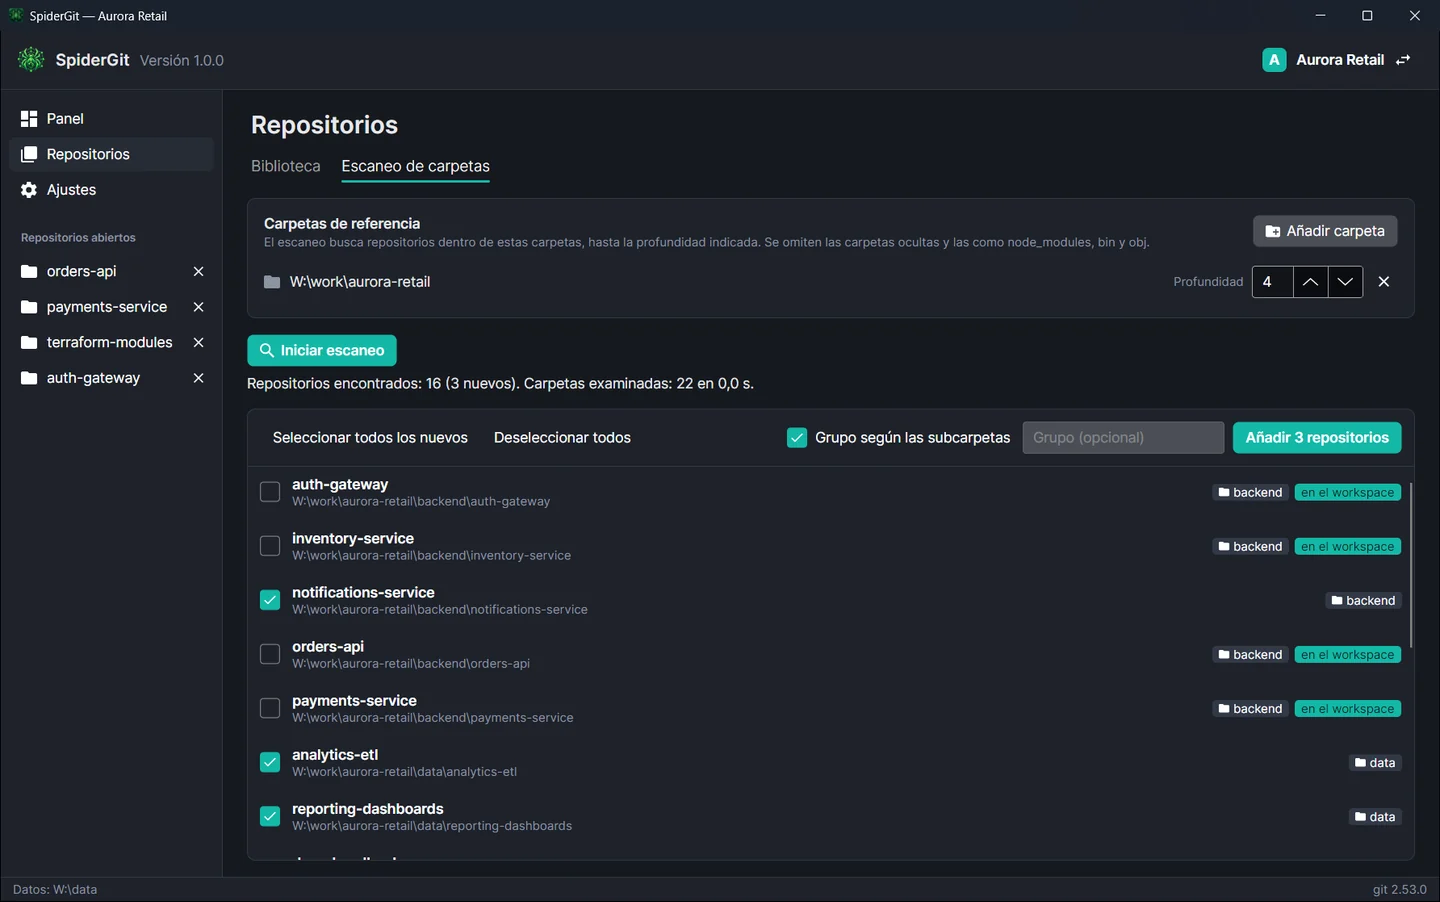Click the repository list vertical scrollbar
Image resolution: width=1440 pixels, height=902 pixels.
[1411, 565]
